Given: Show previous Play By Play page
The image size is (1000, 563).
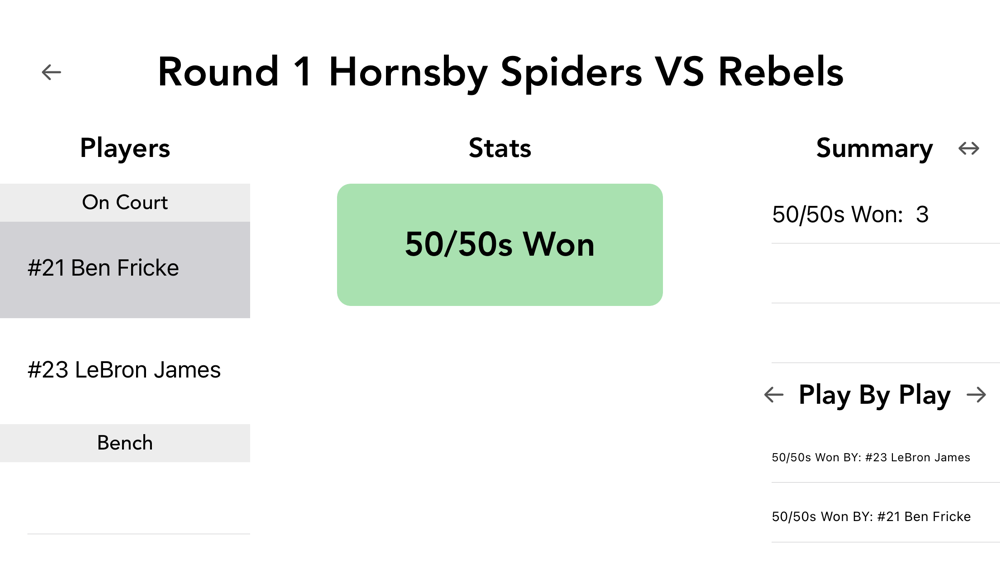Looking at the screenshot, I should 774,395.
